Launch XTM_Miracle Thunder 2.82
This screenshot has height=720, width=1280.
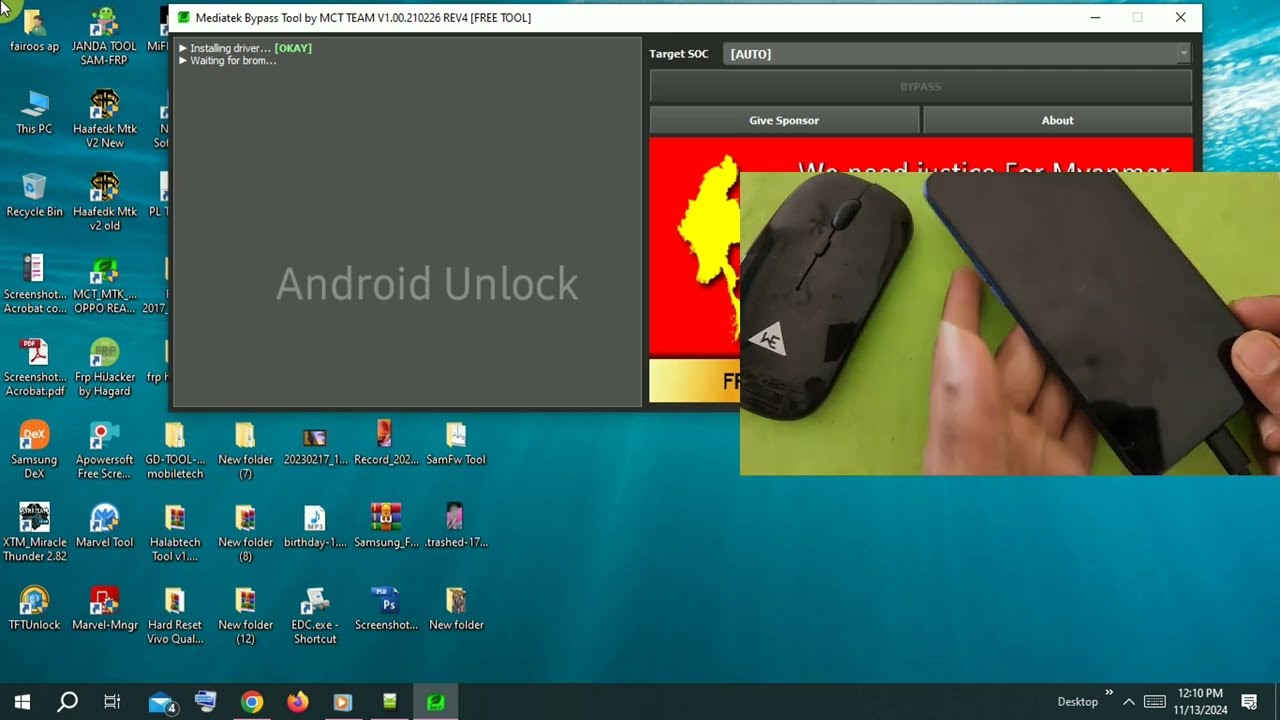pos(34,533)
